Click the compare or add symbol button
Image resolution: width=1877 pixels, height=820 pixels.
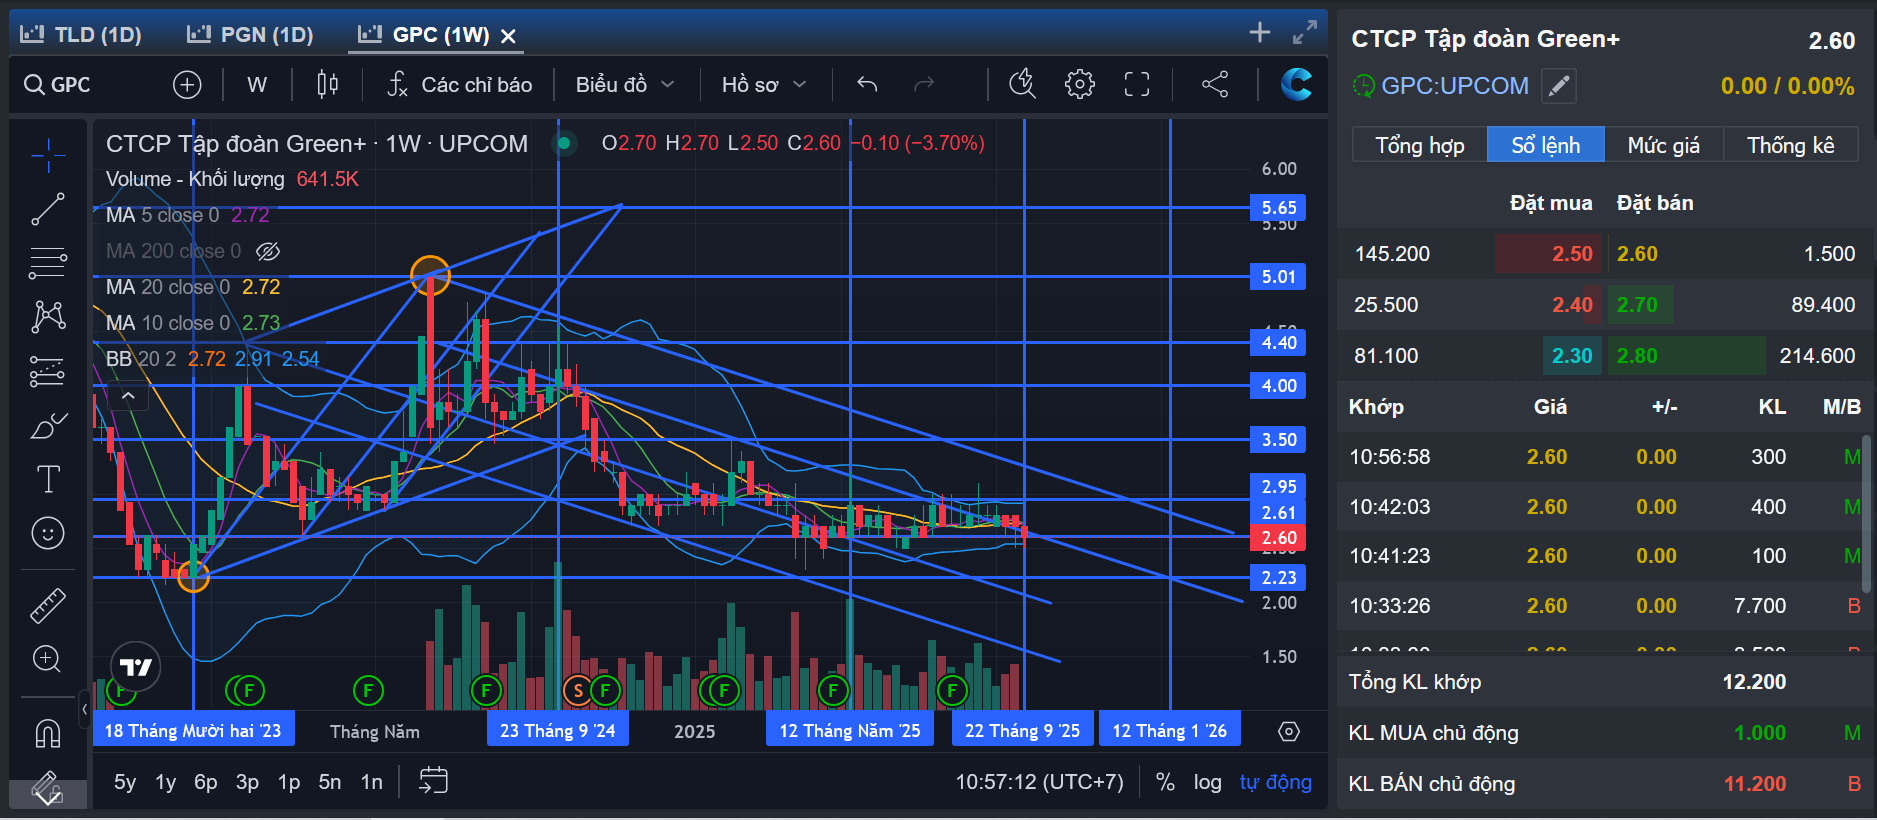[187, 85]
